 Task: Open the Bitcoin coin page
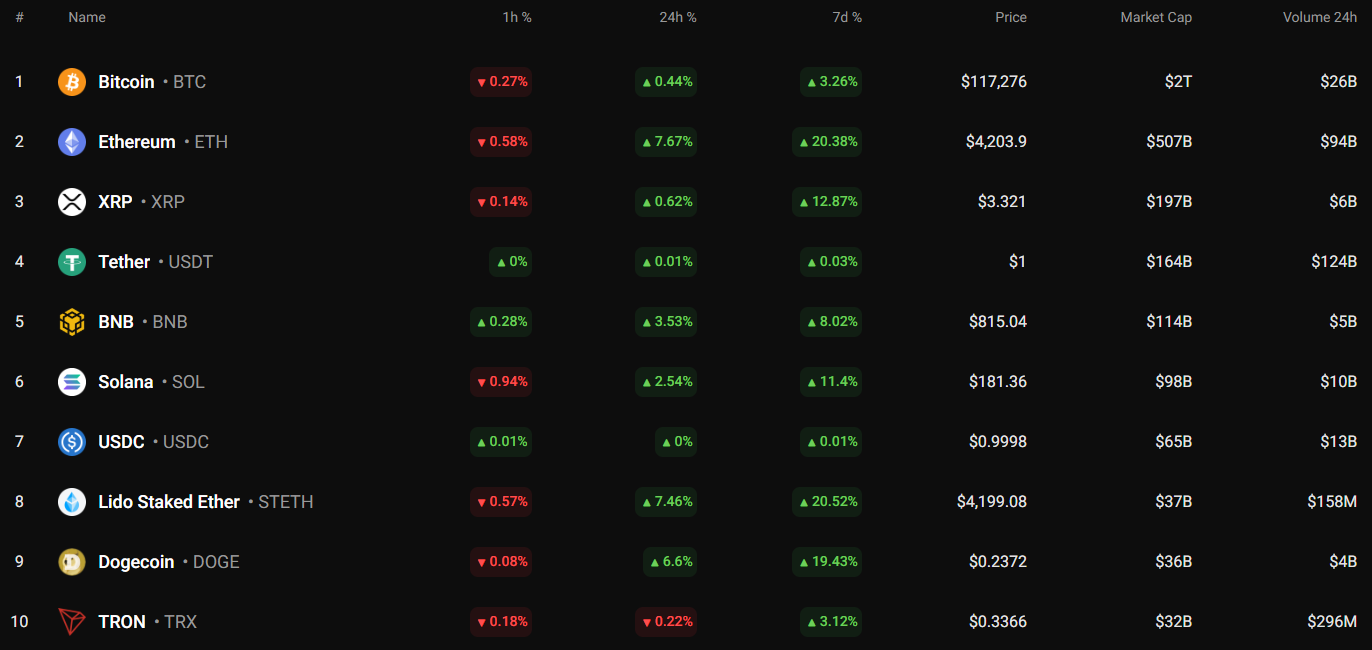click(125, 81)
